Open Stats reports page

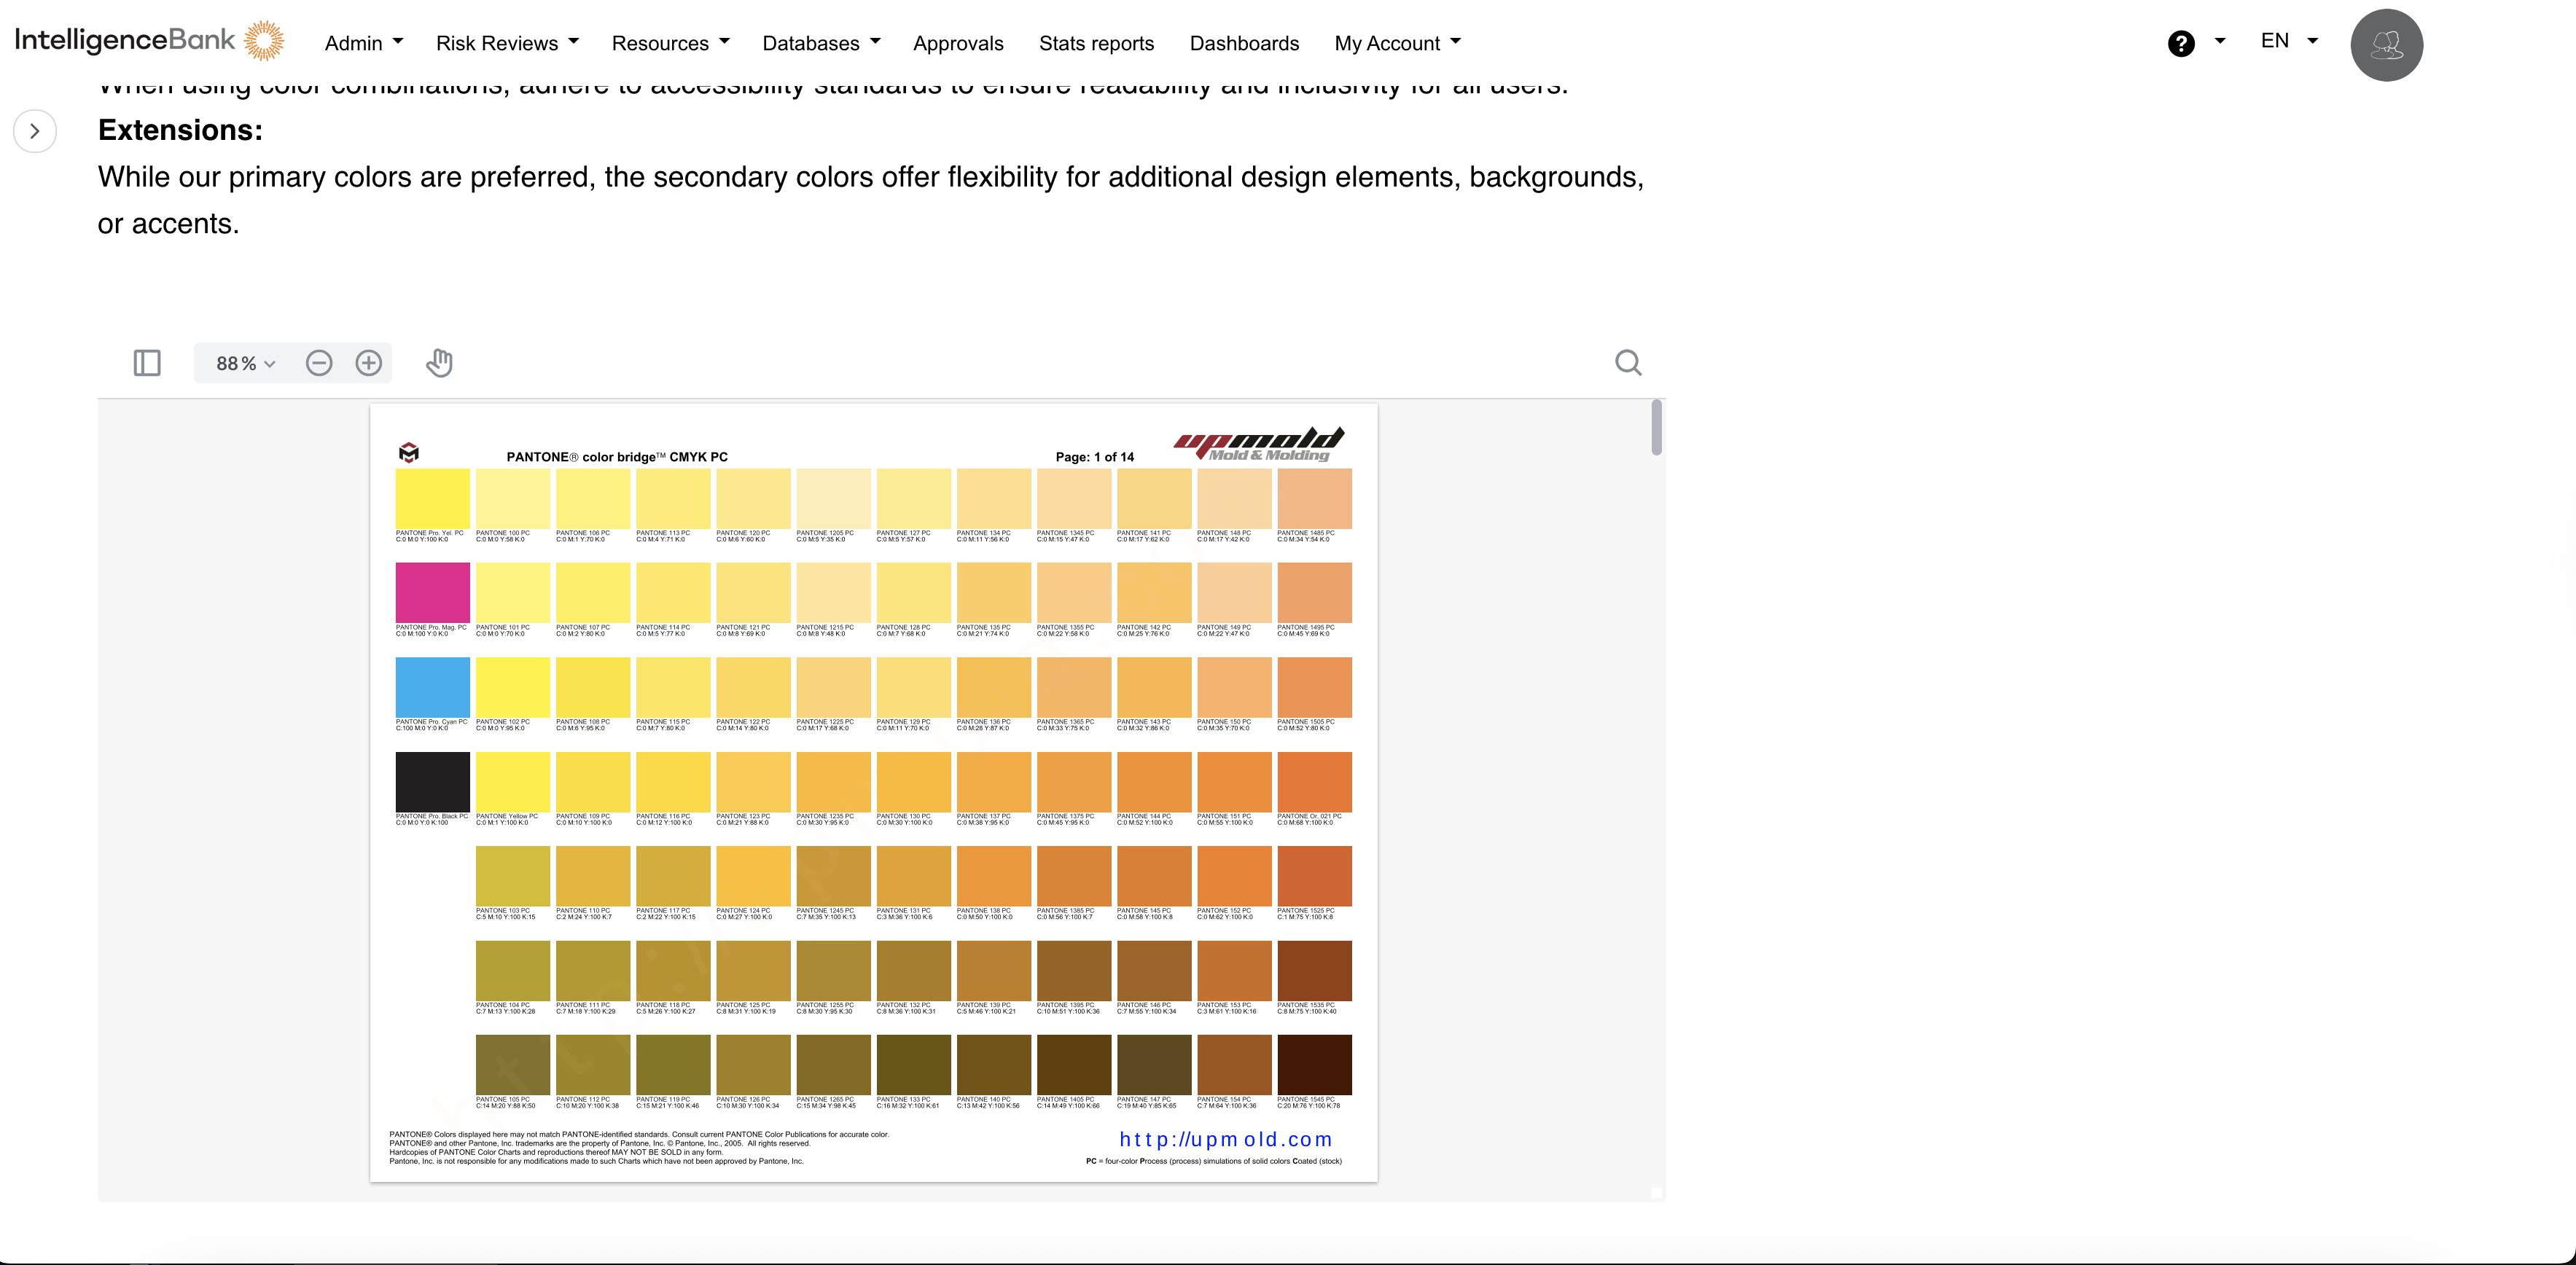(x=1096, y=43)
